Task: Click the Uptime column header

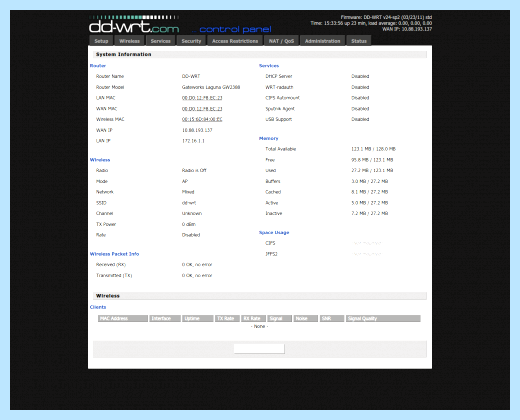Action: [x=198, y=318]
